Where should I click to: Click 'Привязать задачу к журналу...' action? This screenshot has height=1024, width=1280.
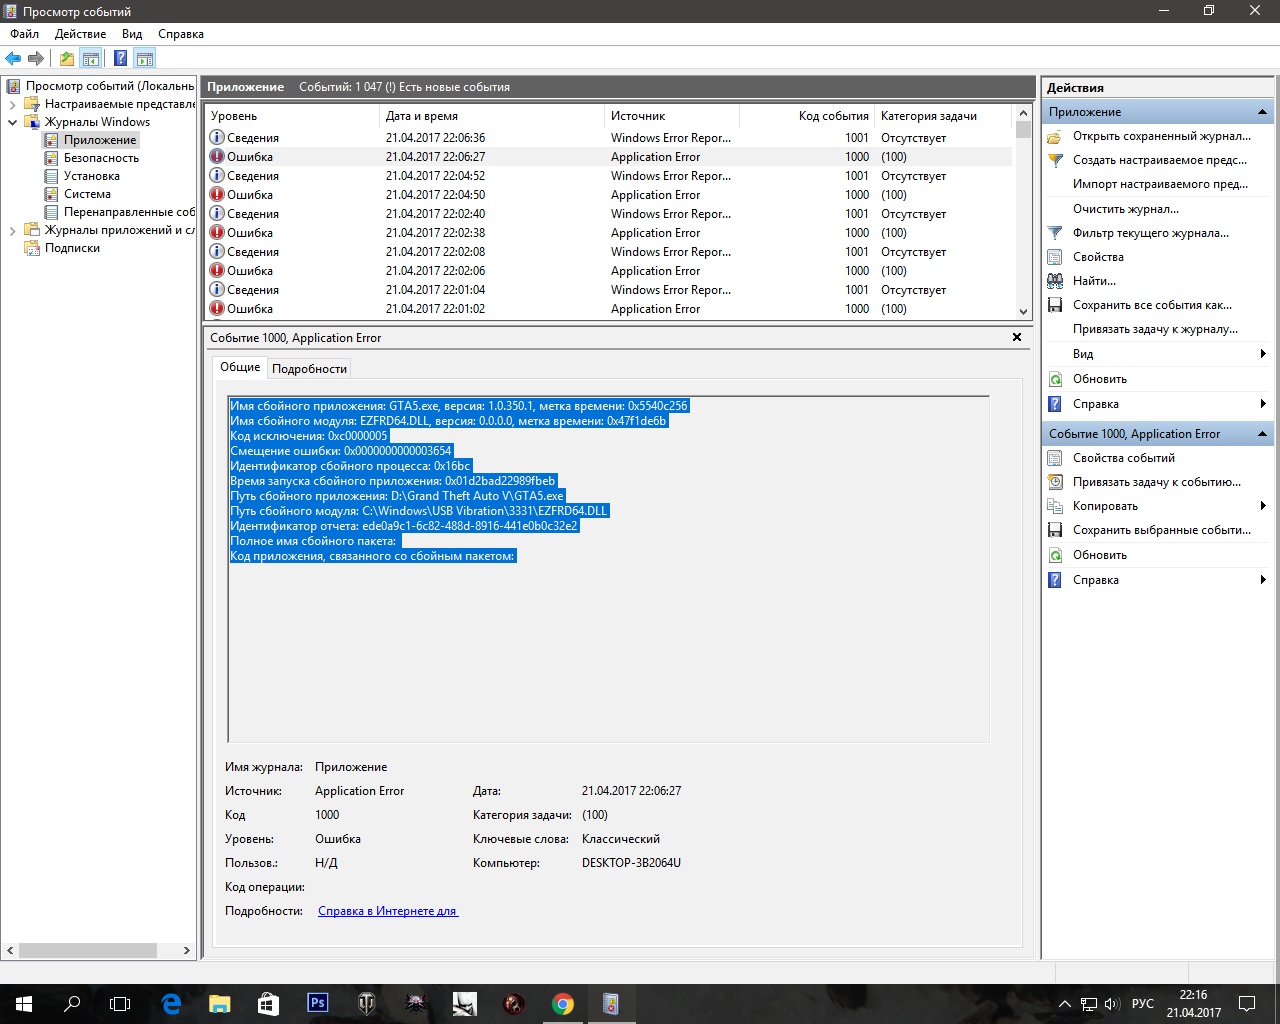[1155, 329]
